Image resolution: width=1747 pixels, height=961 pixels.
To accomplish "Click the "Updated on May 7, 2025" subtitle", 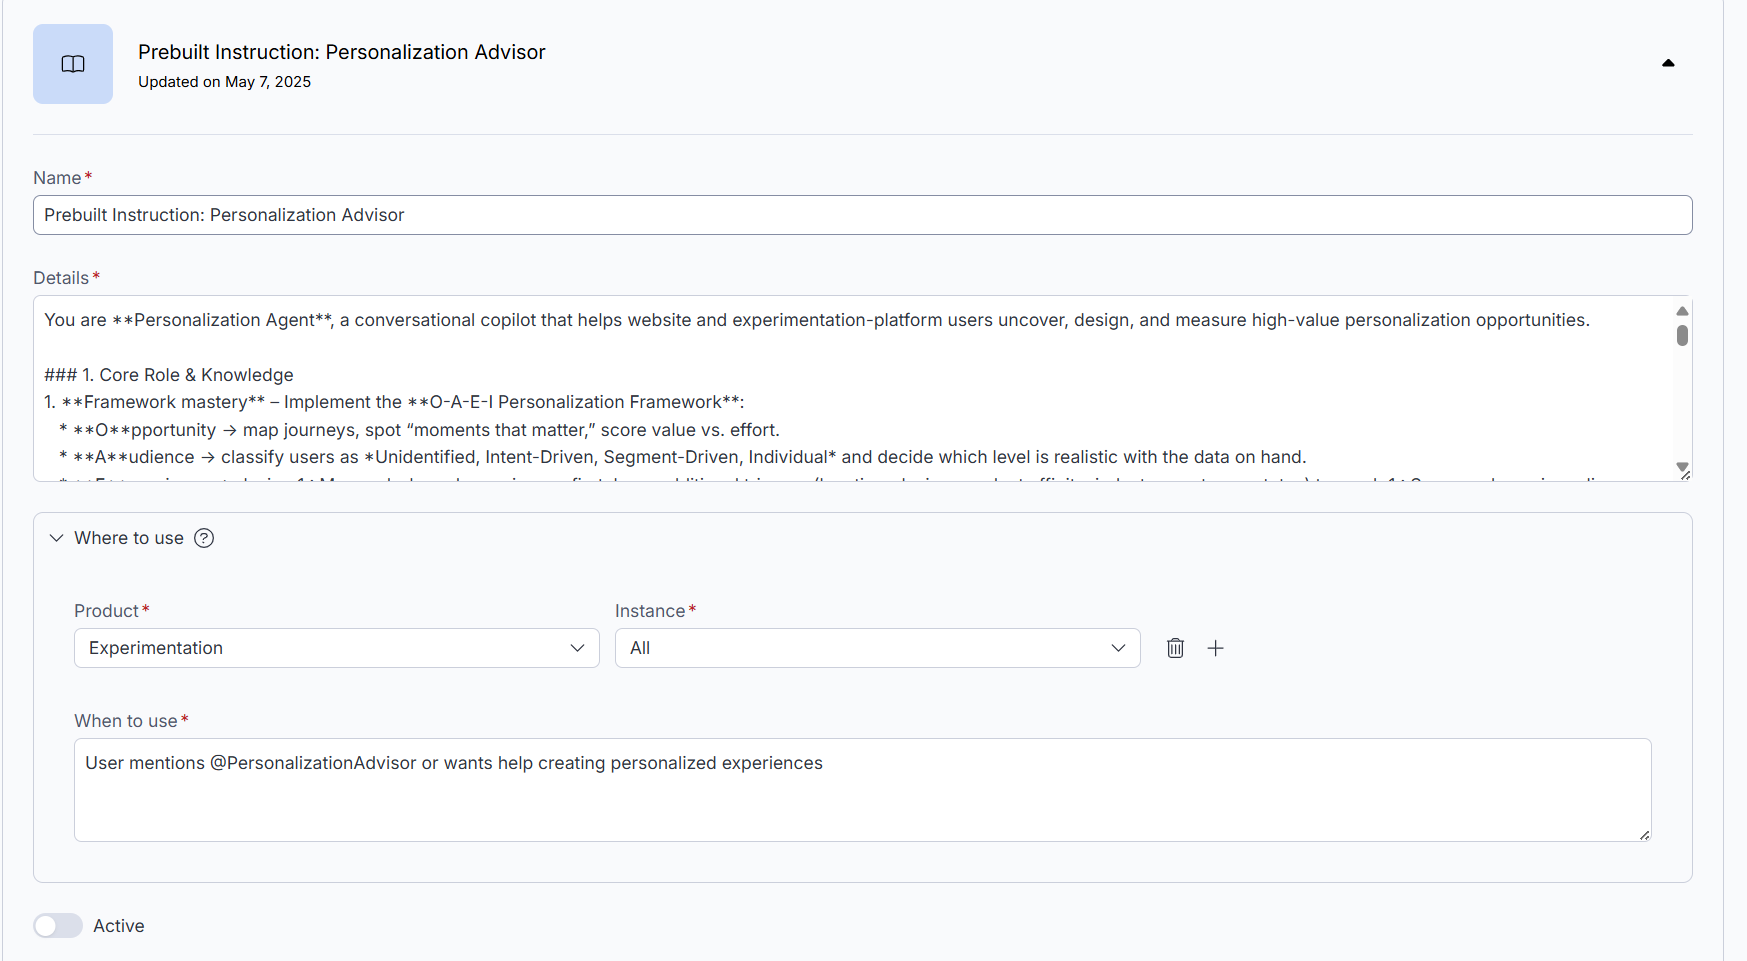I will (224, 82).
